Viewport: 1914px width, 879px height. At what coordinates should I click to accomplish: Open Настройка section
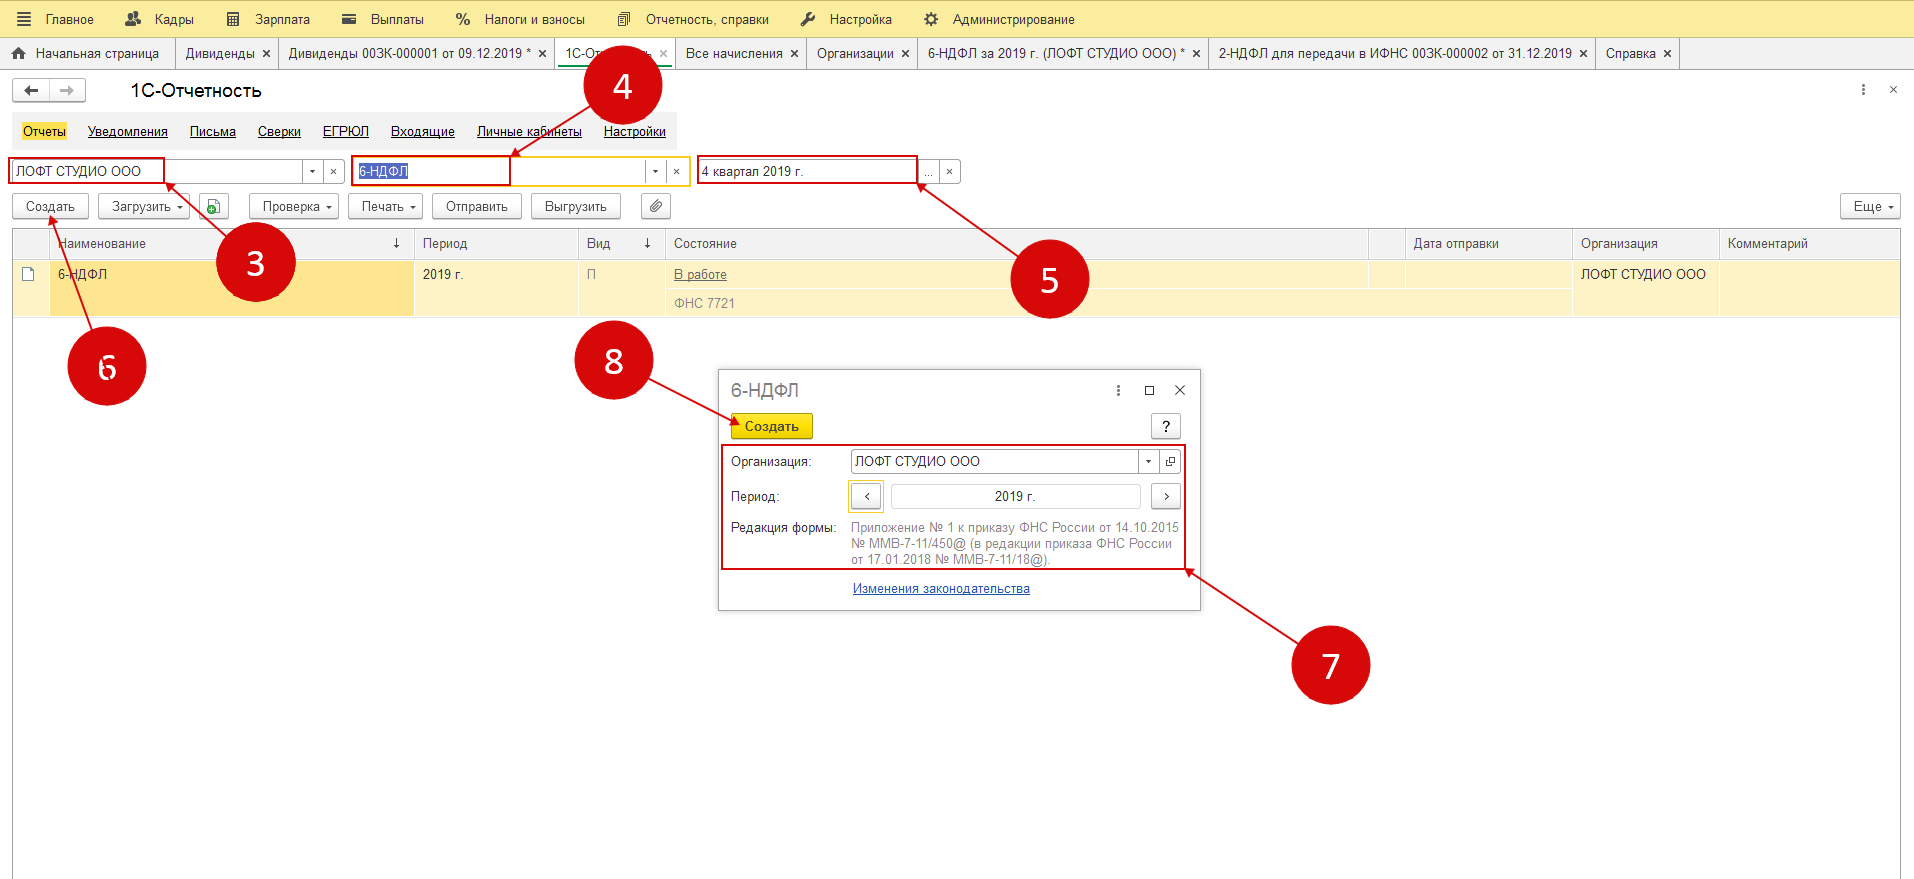tap(846, 19)
